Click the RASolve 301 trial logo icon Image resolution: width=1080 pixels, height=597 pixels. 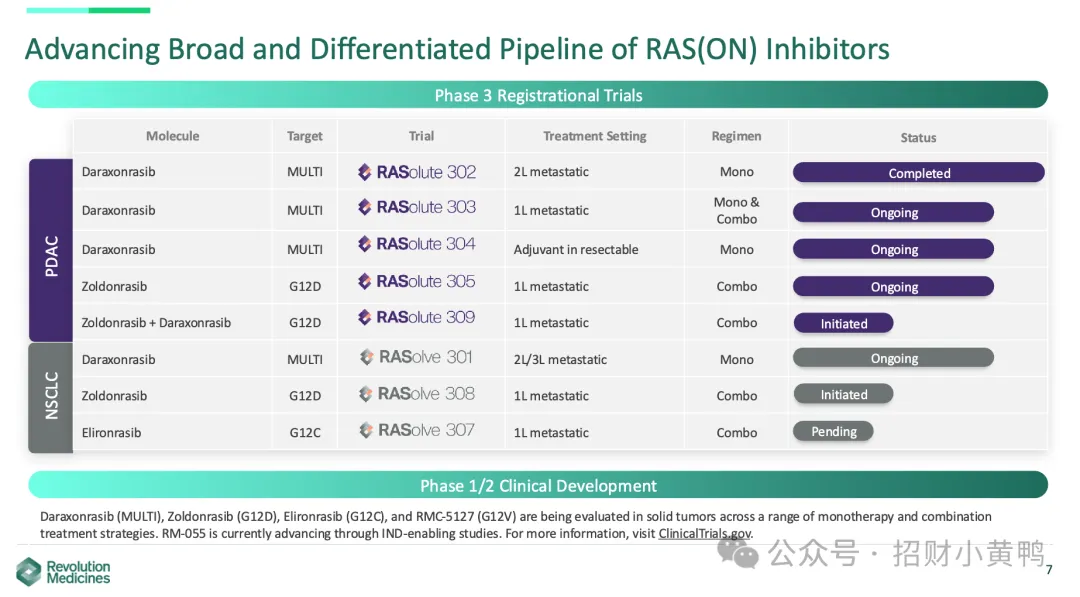pyautogui.click(x=367, y=357)
